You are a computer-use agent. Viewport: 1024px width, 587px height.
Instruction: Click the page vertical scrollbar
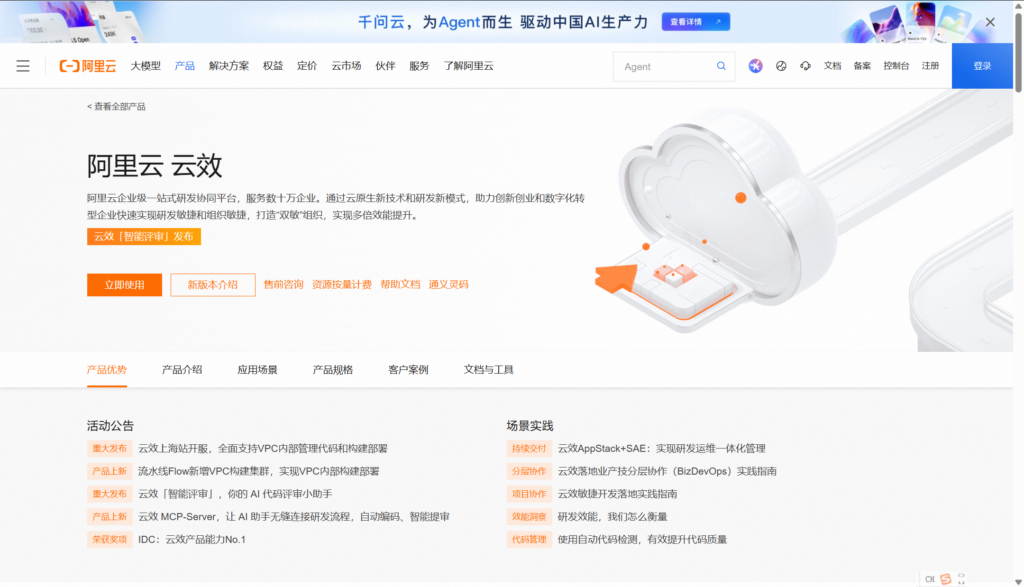pos(1018,52)
